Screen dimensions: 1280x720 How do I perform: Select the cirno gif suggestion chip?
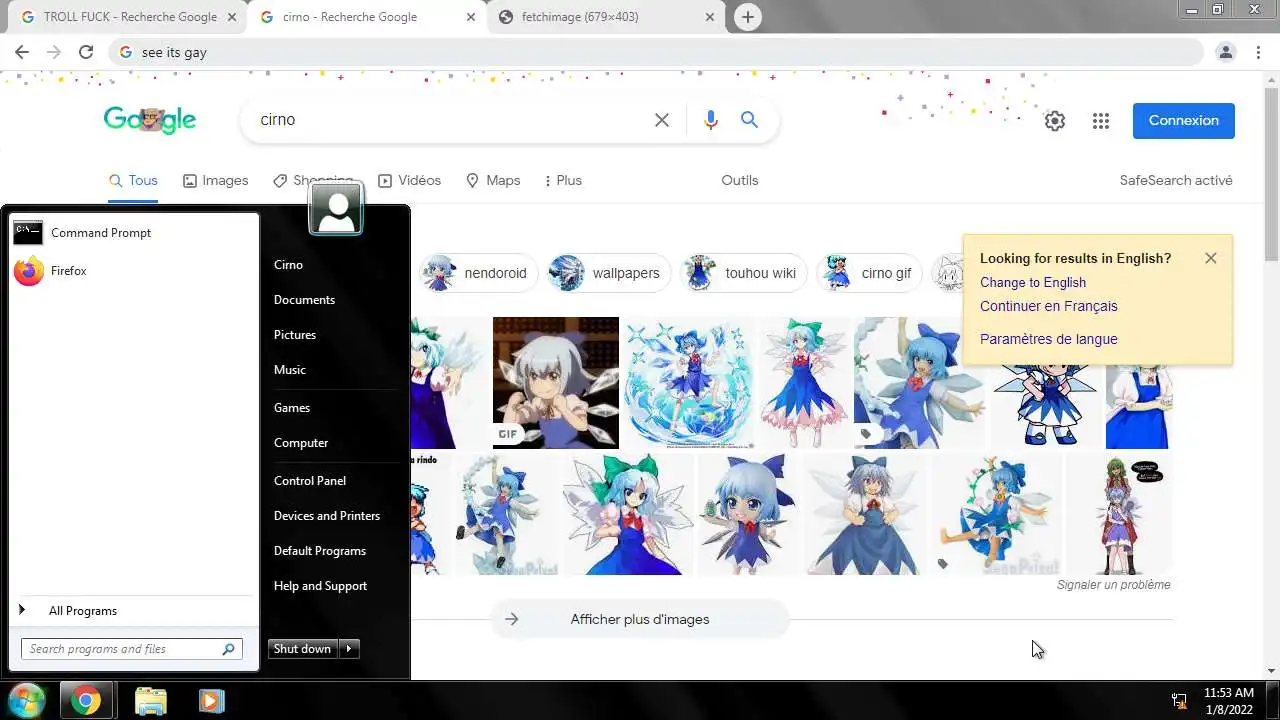(x=870, y=273)
